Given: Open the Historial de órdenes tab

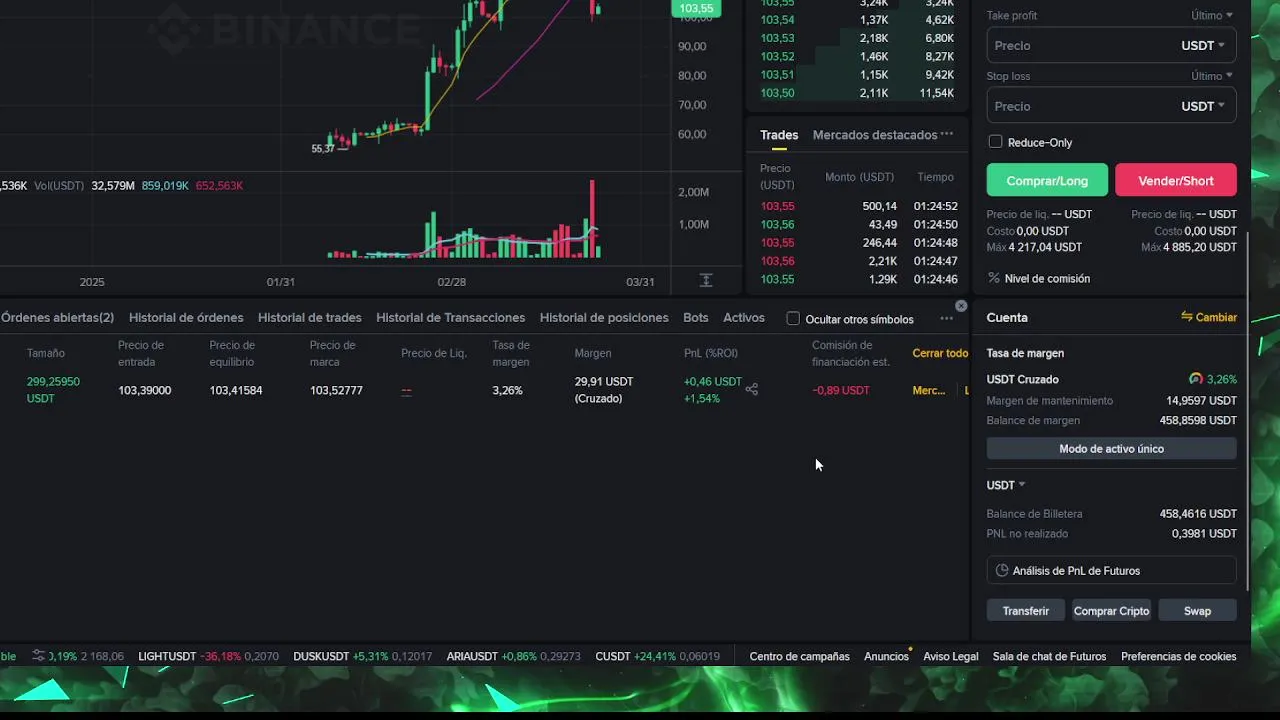Looking at the screenshot, I should [186, 318].
